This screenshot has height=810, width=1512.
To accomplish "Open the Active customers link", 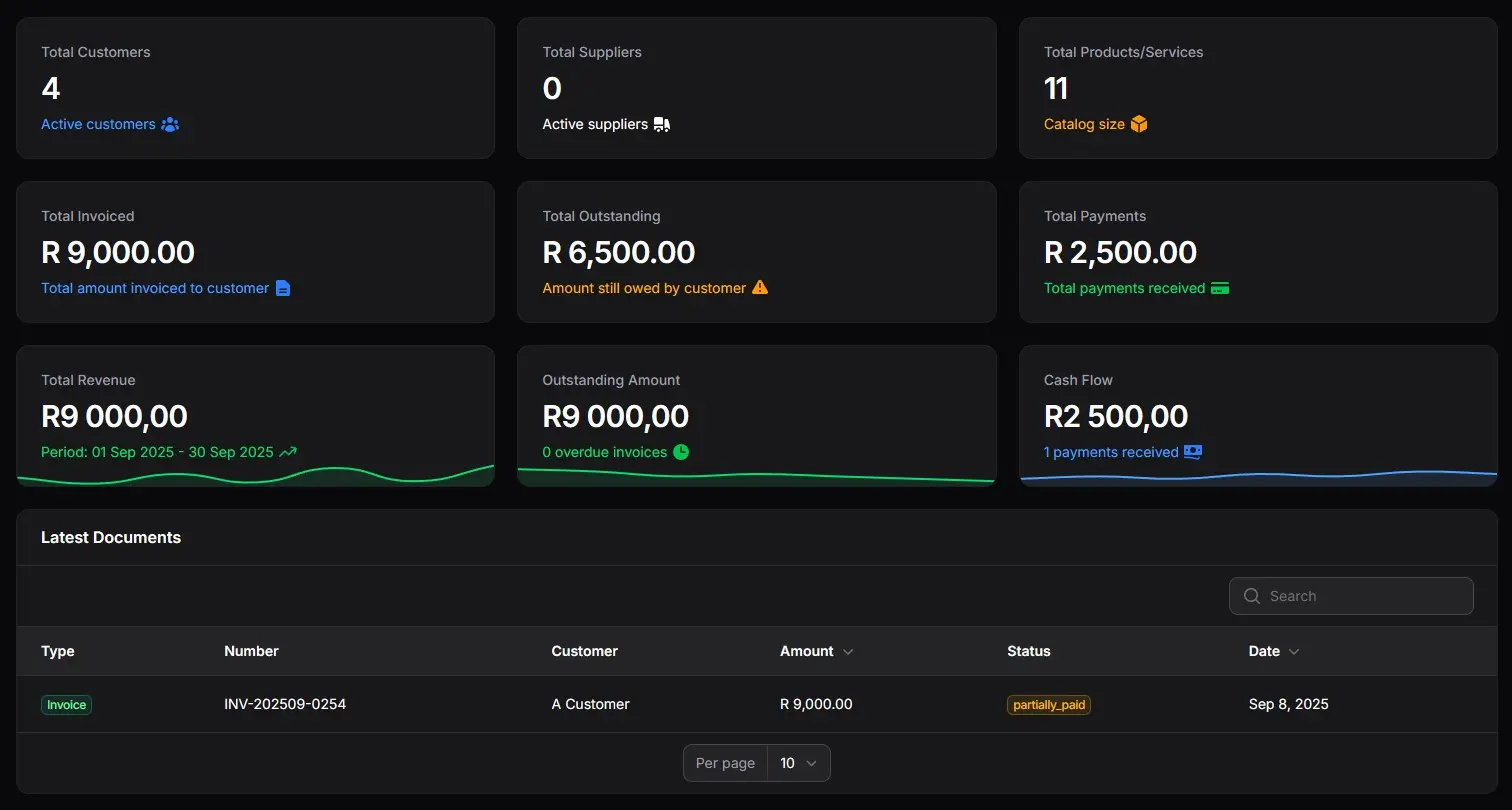I will pos(98,124).
